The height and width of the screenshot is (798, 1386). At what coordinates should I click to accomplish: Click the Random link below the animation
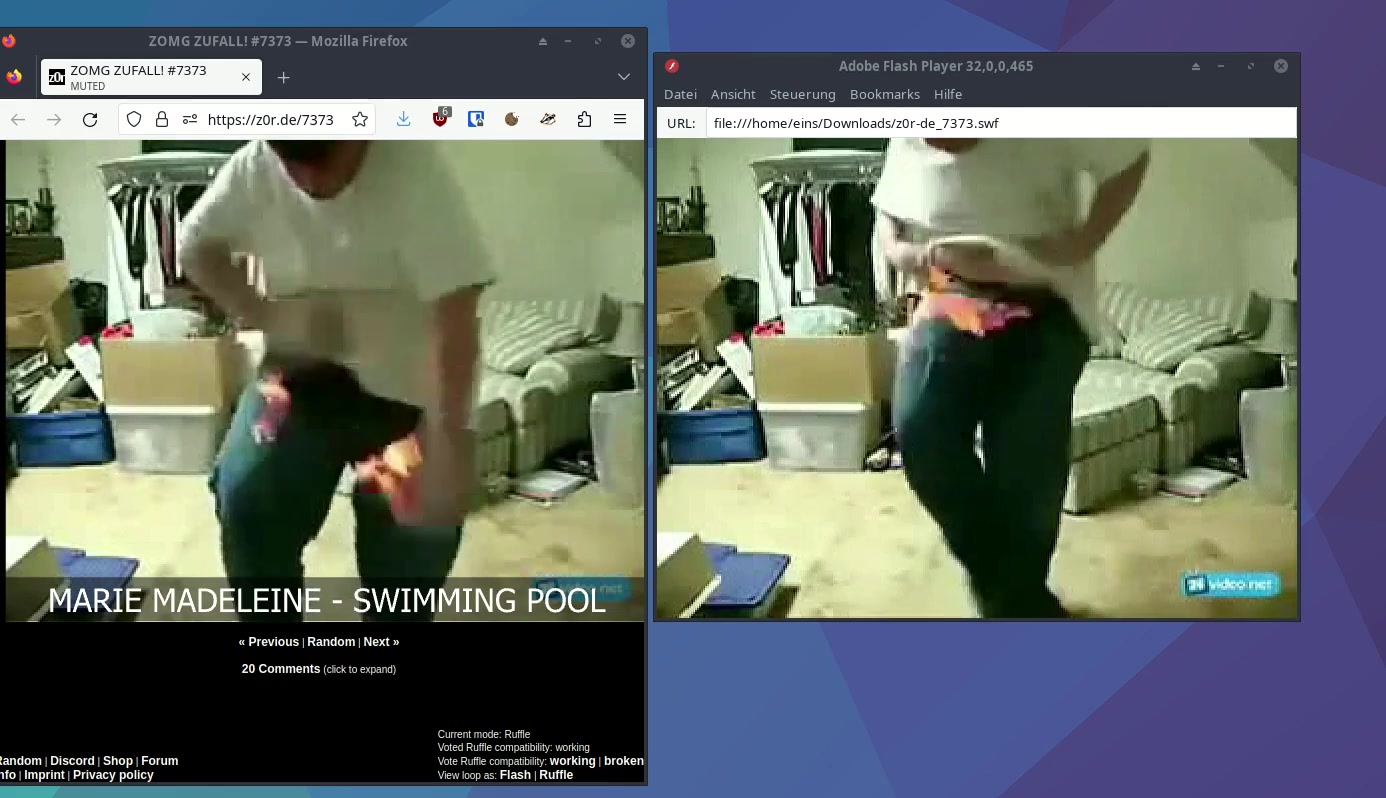[330, 641]
